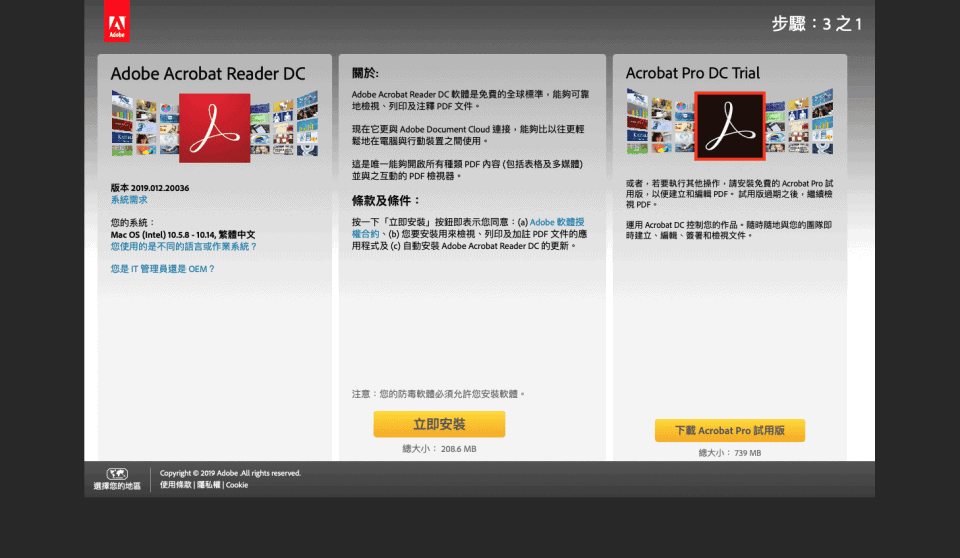Screen dimensions: 960x558
Task: Open 使用條款 footer link
Action: [176, 484]
